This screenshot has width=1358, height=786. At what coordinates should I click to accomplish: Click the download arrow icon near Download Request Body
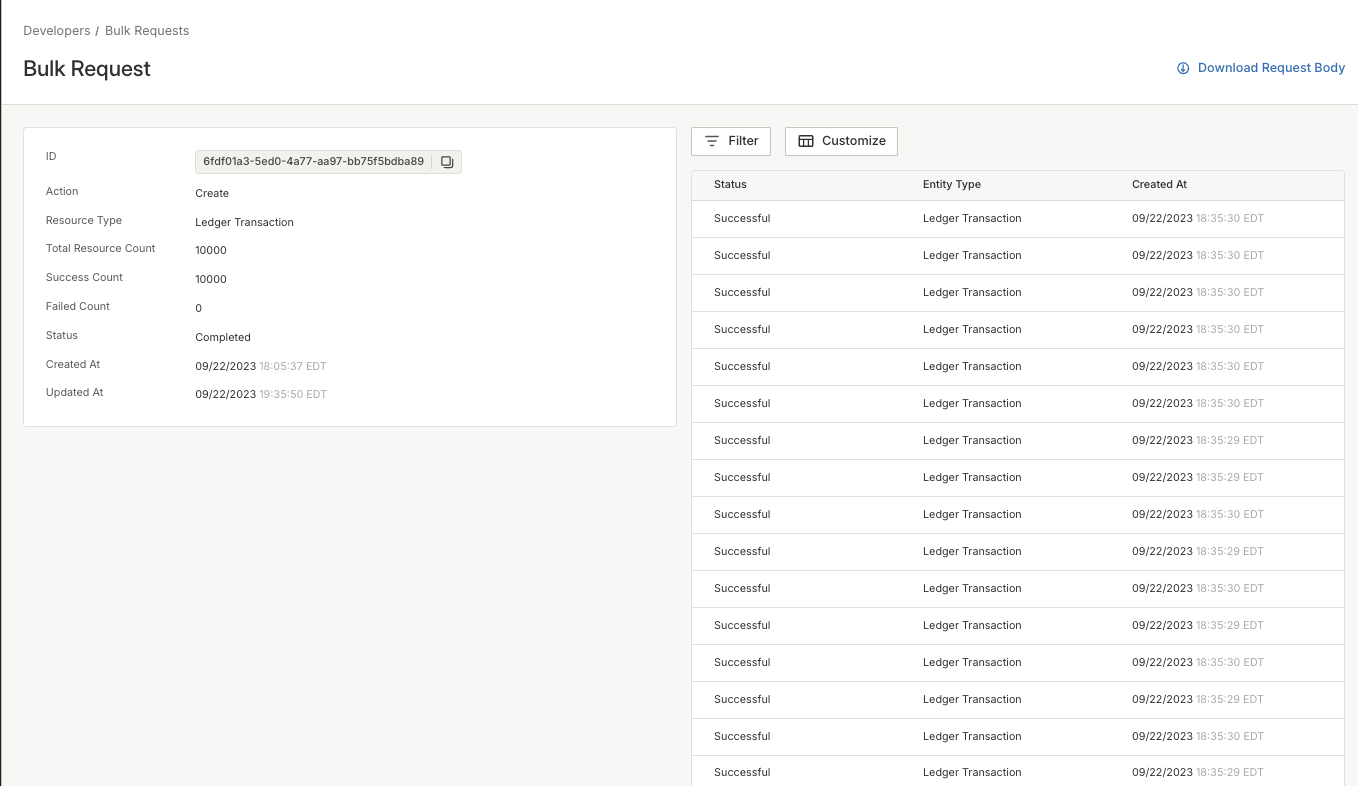pyautogui.click(x=1183, y=68)
